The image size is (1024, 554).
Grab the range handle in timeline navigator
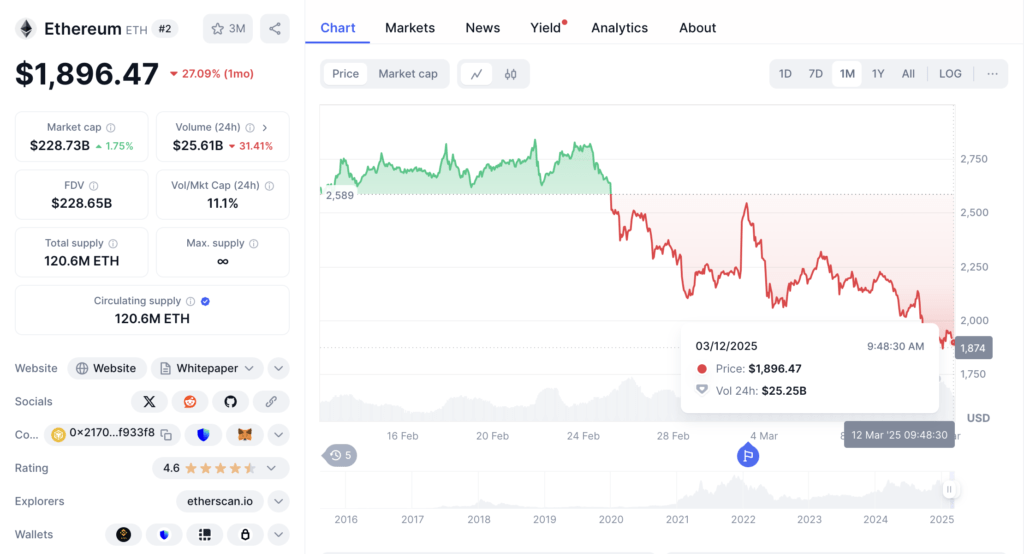click(x=950, y=489)
